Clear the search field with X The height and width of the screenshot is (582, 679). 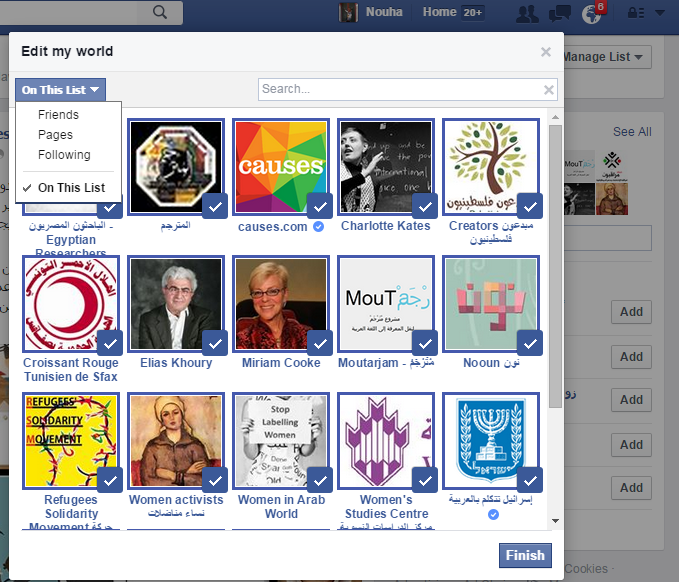549,90
